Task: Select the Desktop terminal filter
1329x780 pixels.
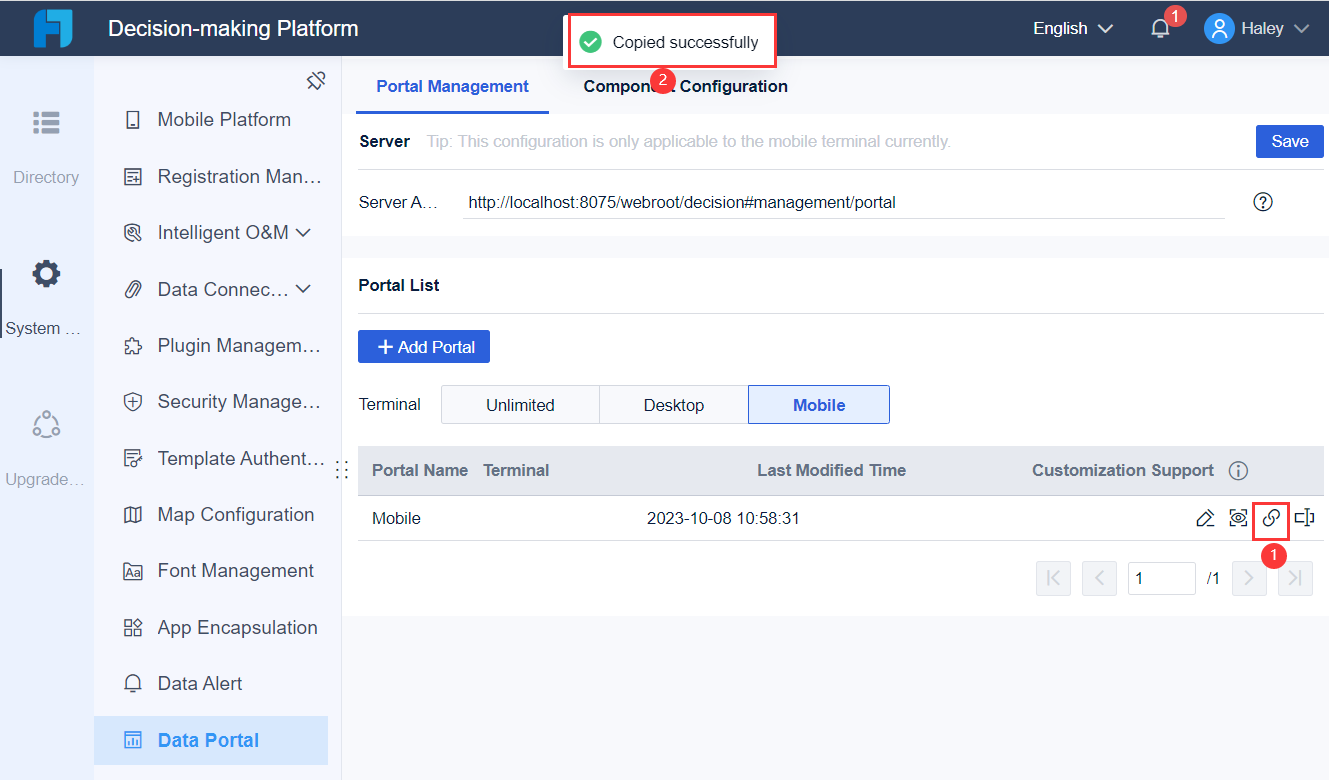Action: [x=673, y=404]
